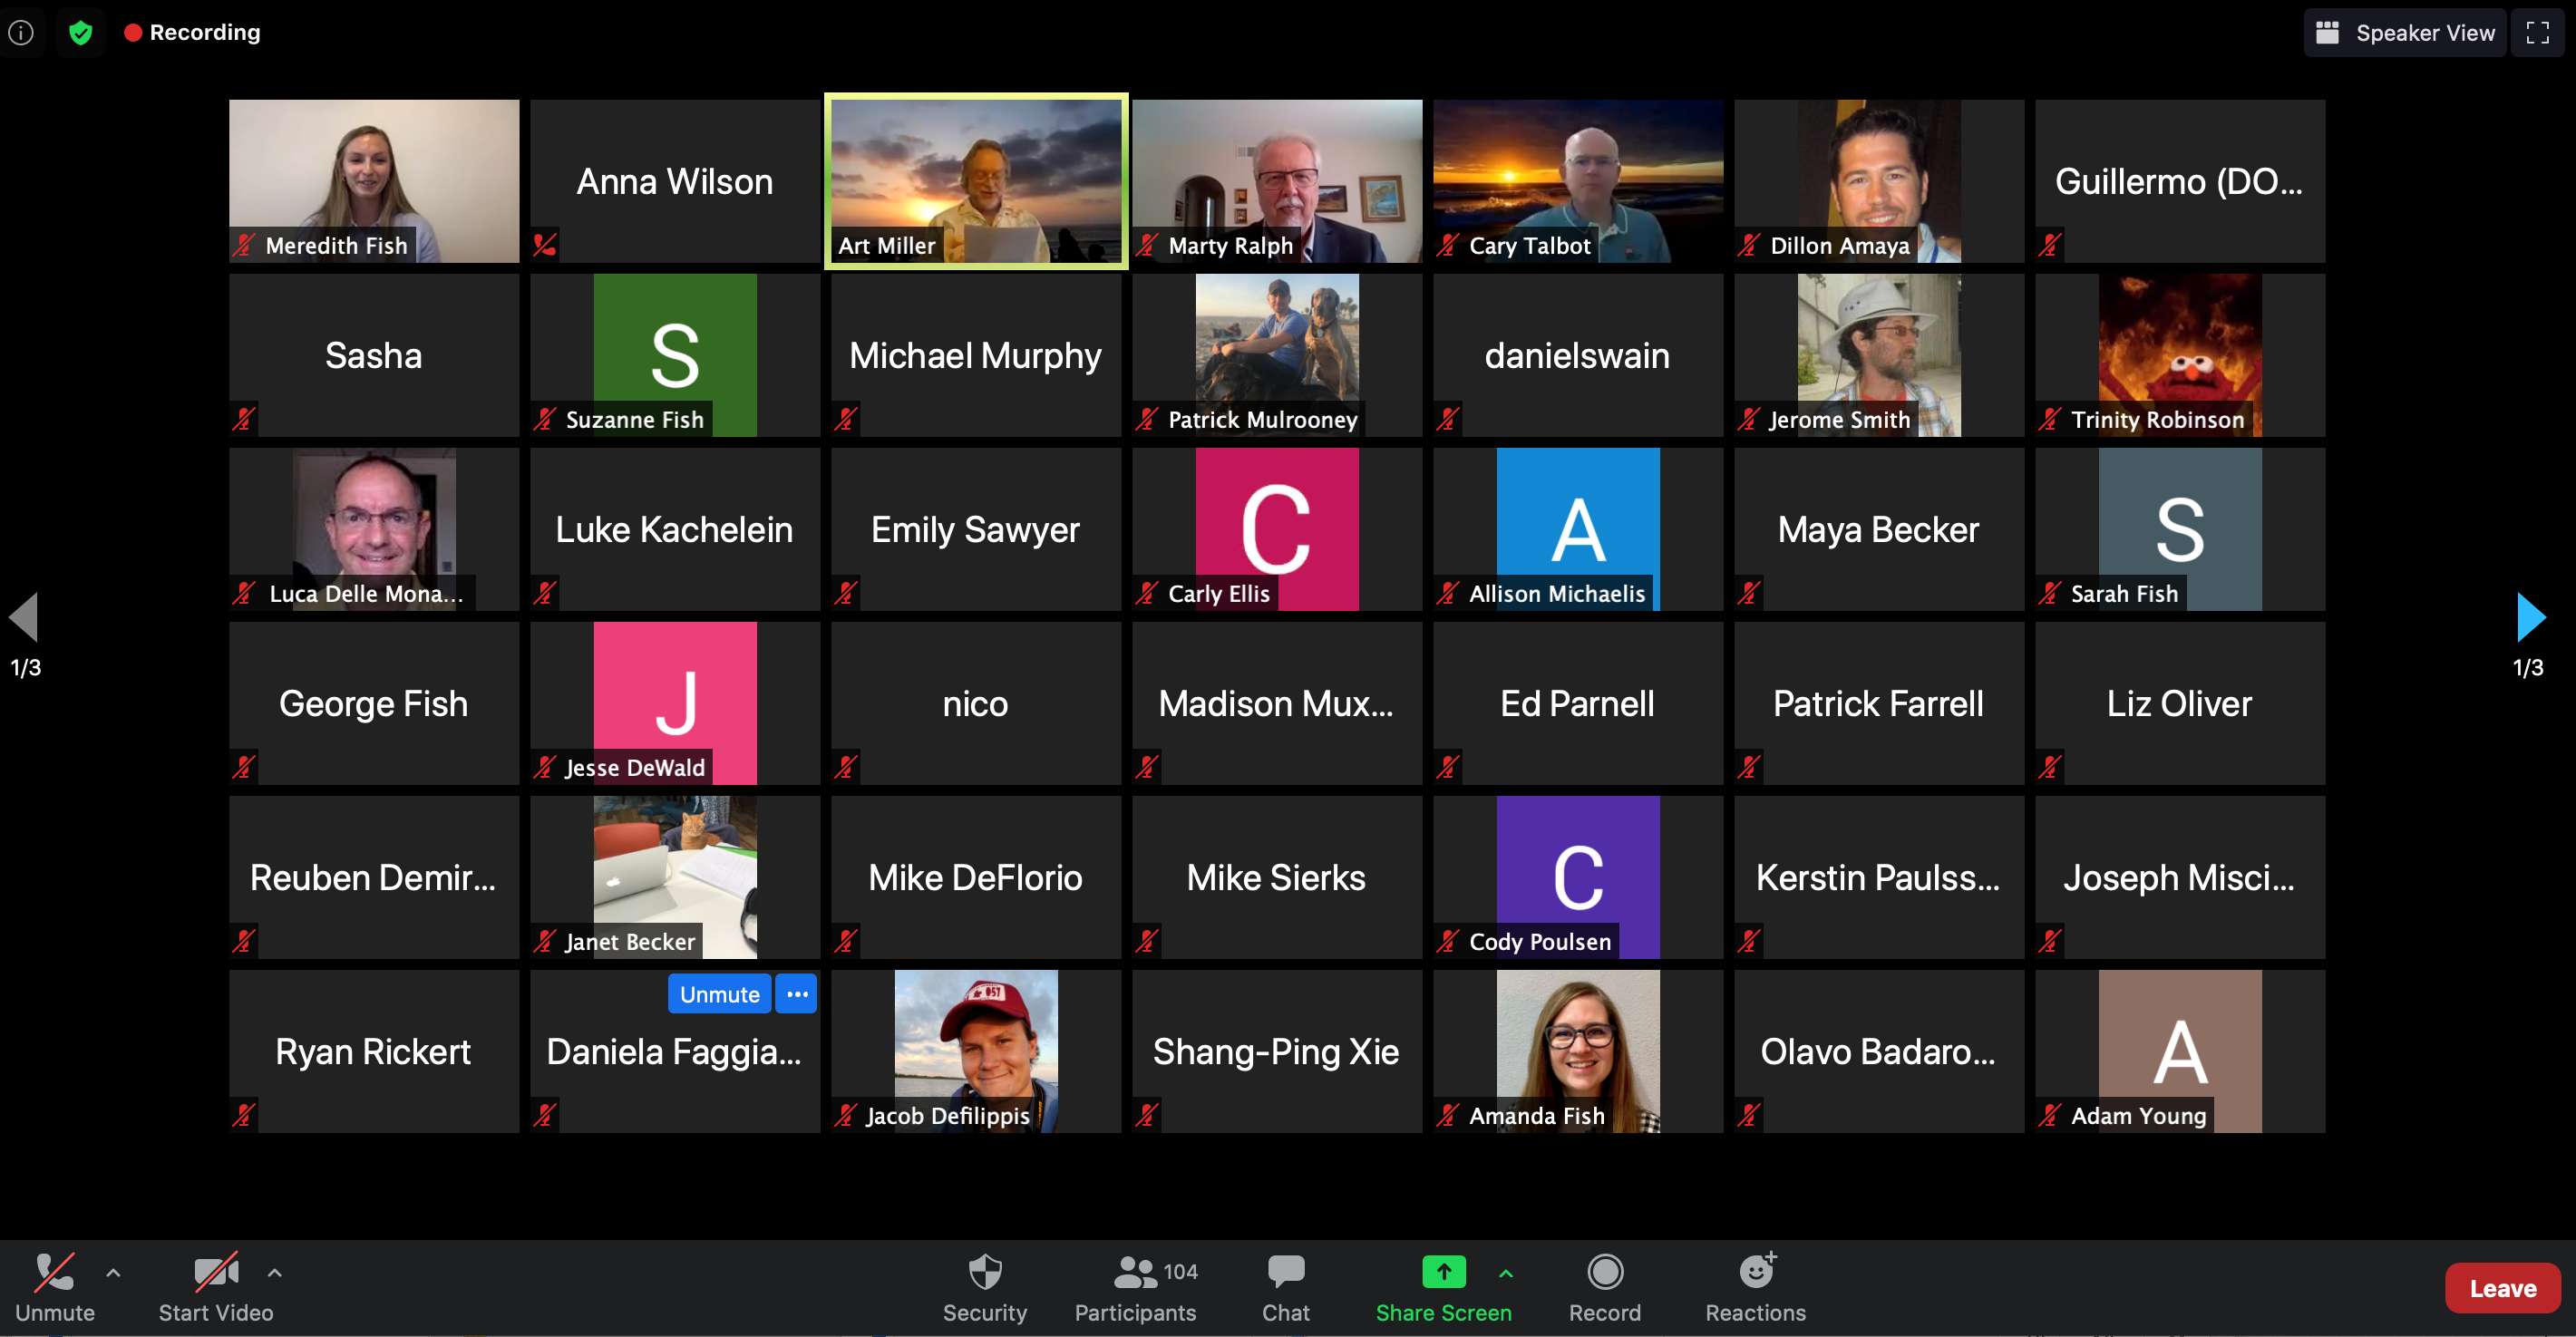This screenshot has width=2576, height=1337.
Task: Expand video options chevron next to Start Video
Action: [275, 1273]
